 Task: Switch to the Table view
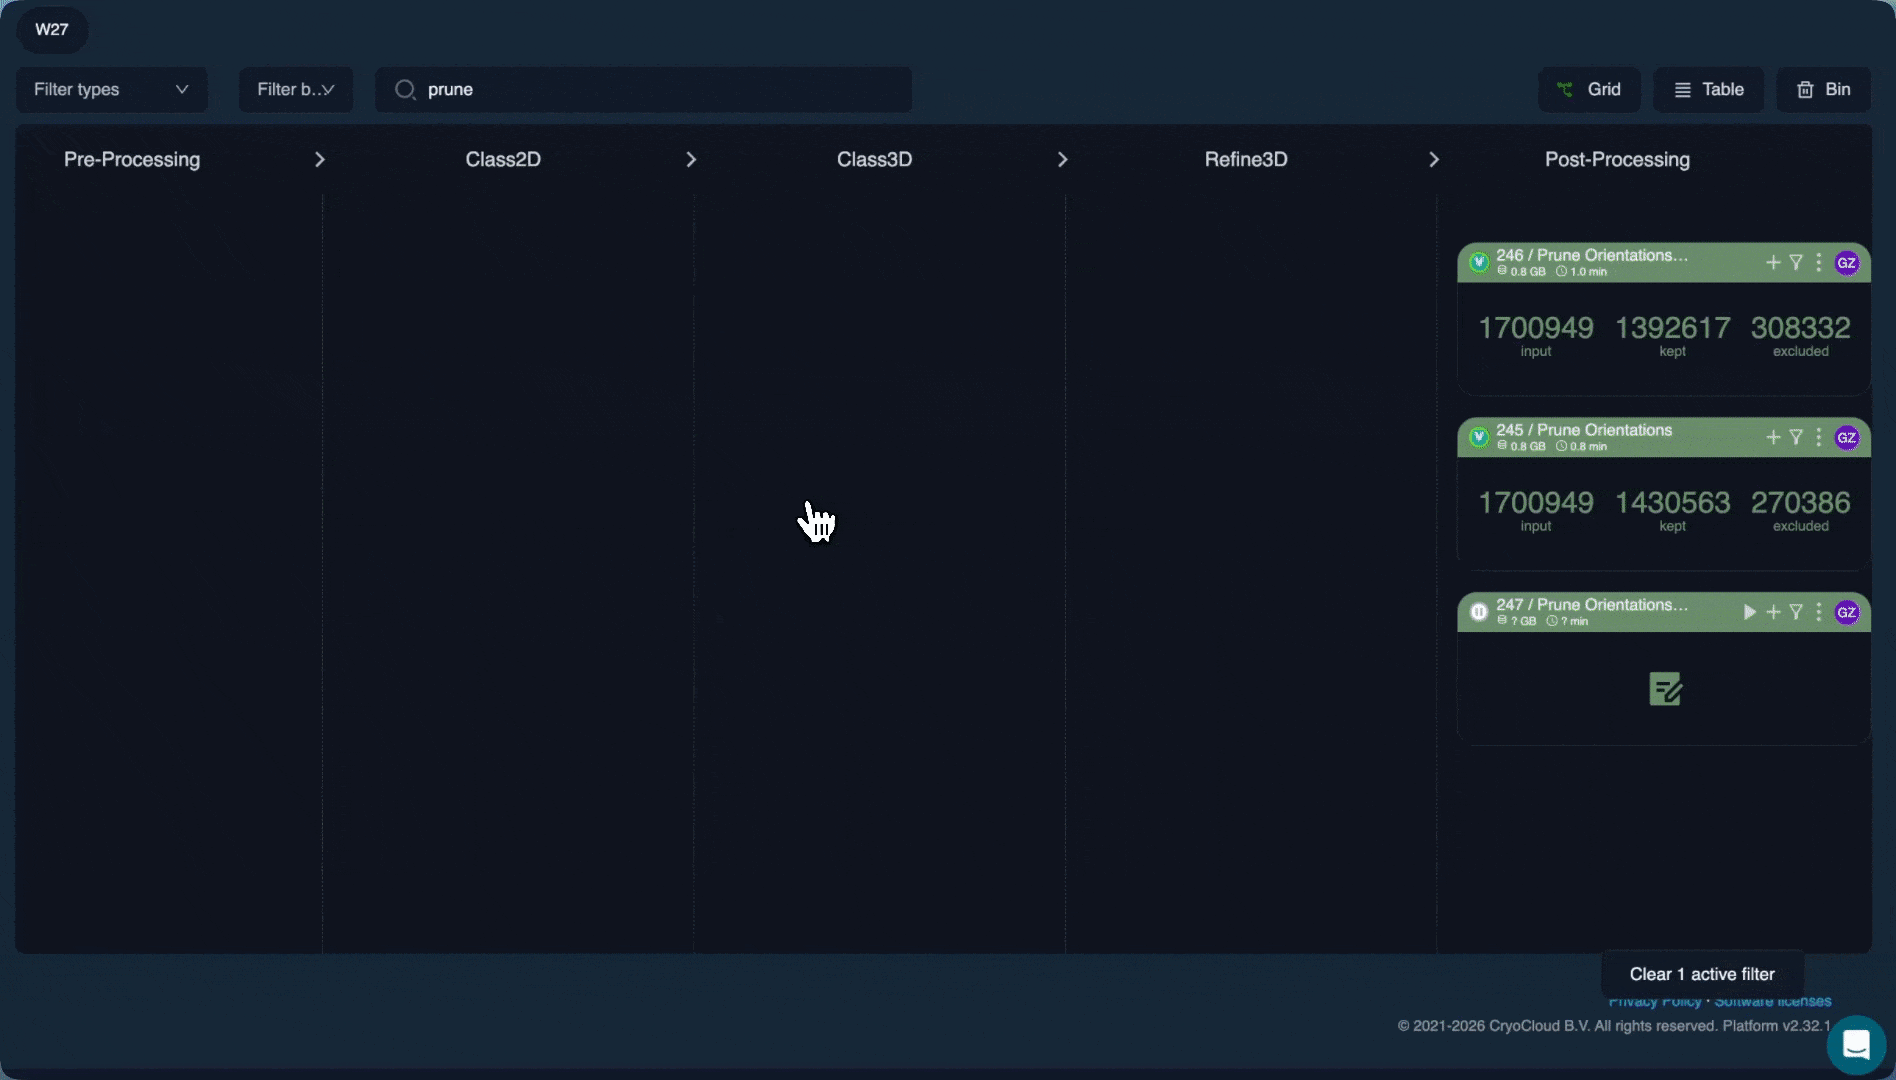point(1709,90)
